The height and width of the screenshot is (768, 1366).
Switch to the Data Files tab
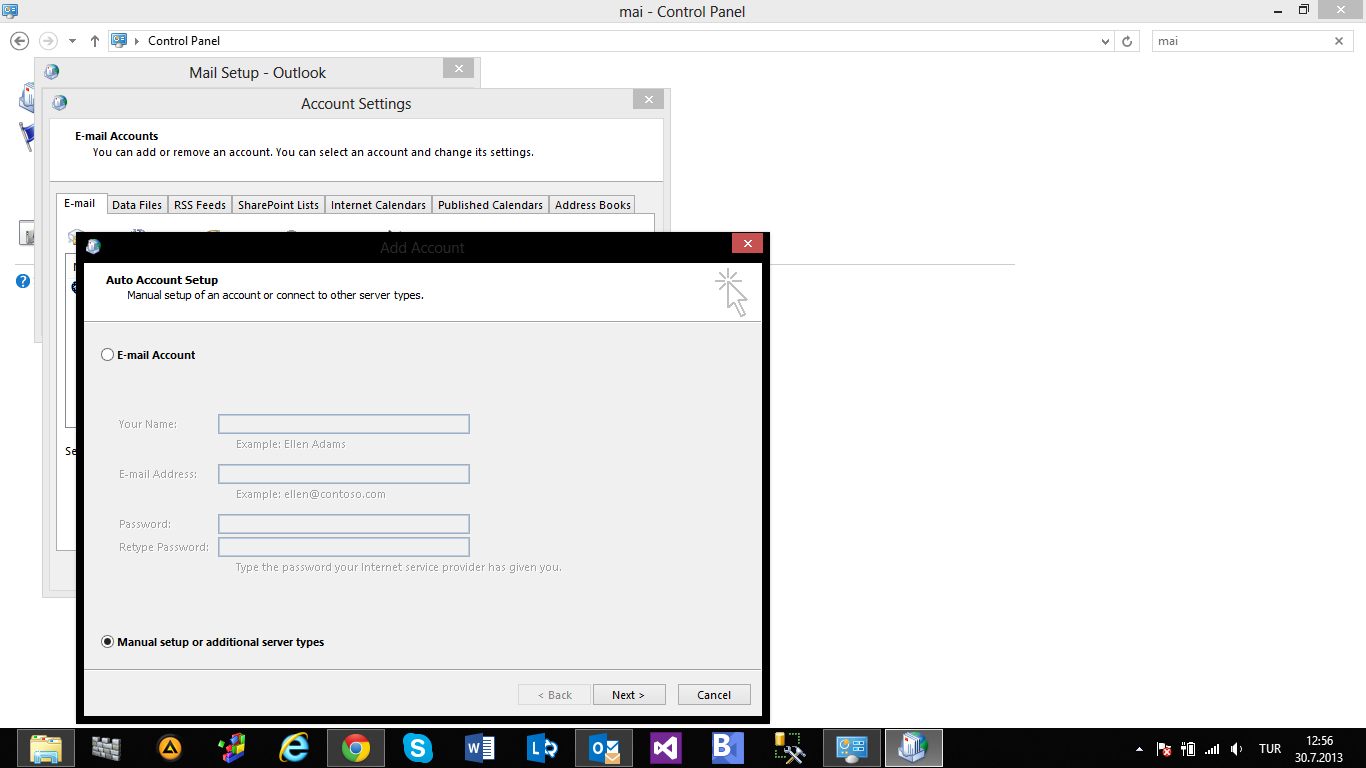(x=137, y=205)
